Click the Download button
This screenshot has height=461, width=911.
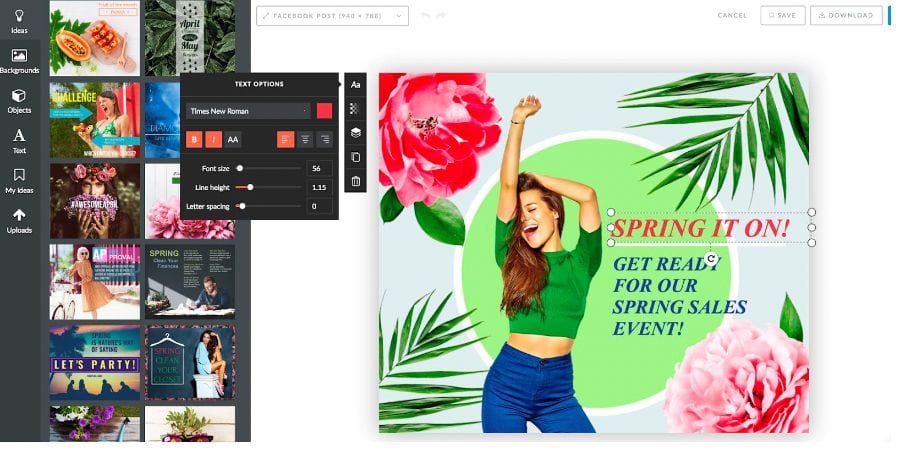(846, 16)
